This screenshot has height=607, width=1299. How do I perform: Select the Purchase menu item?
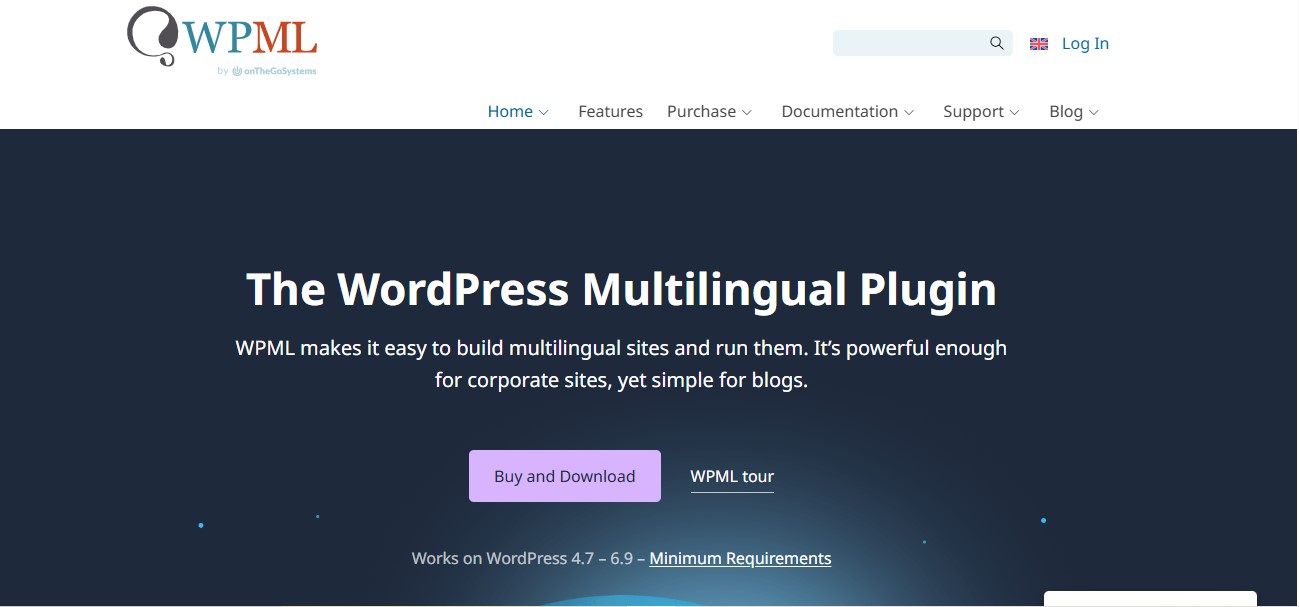(700, 111)
